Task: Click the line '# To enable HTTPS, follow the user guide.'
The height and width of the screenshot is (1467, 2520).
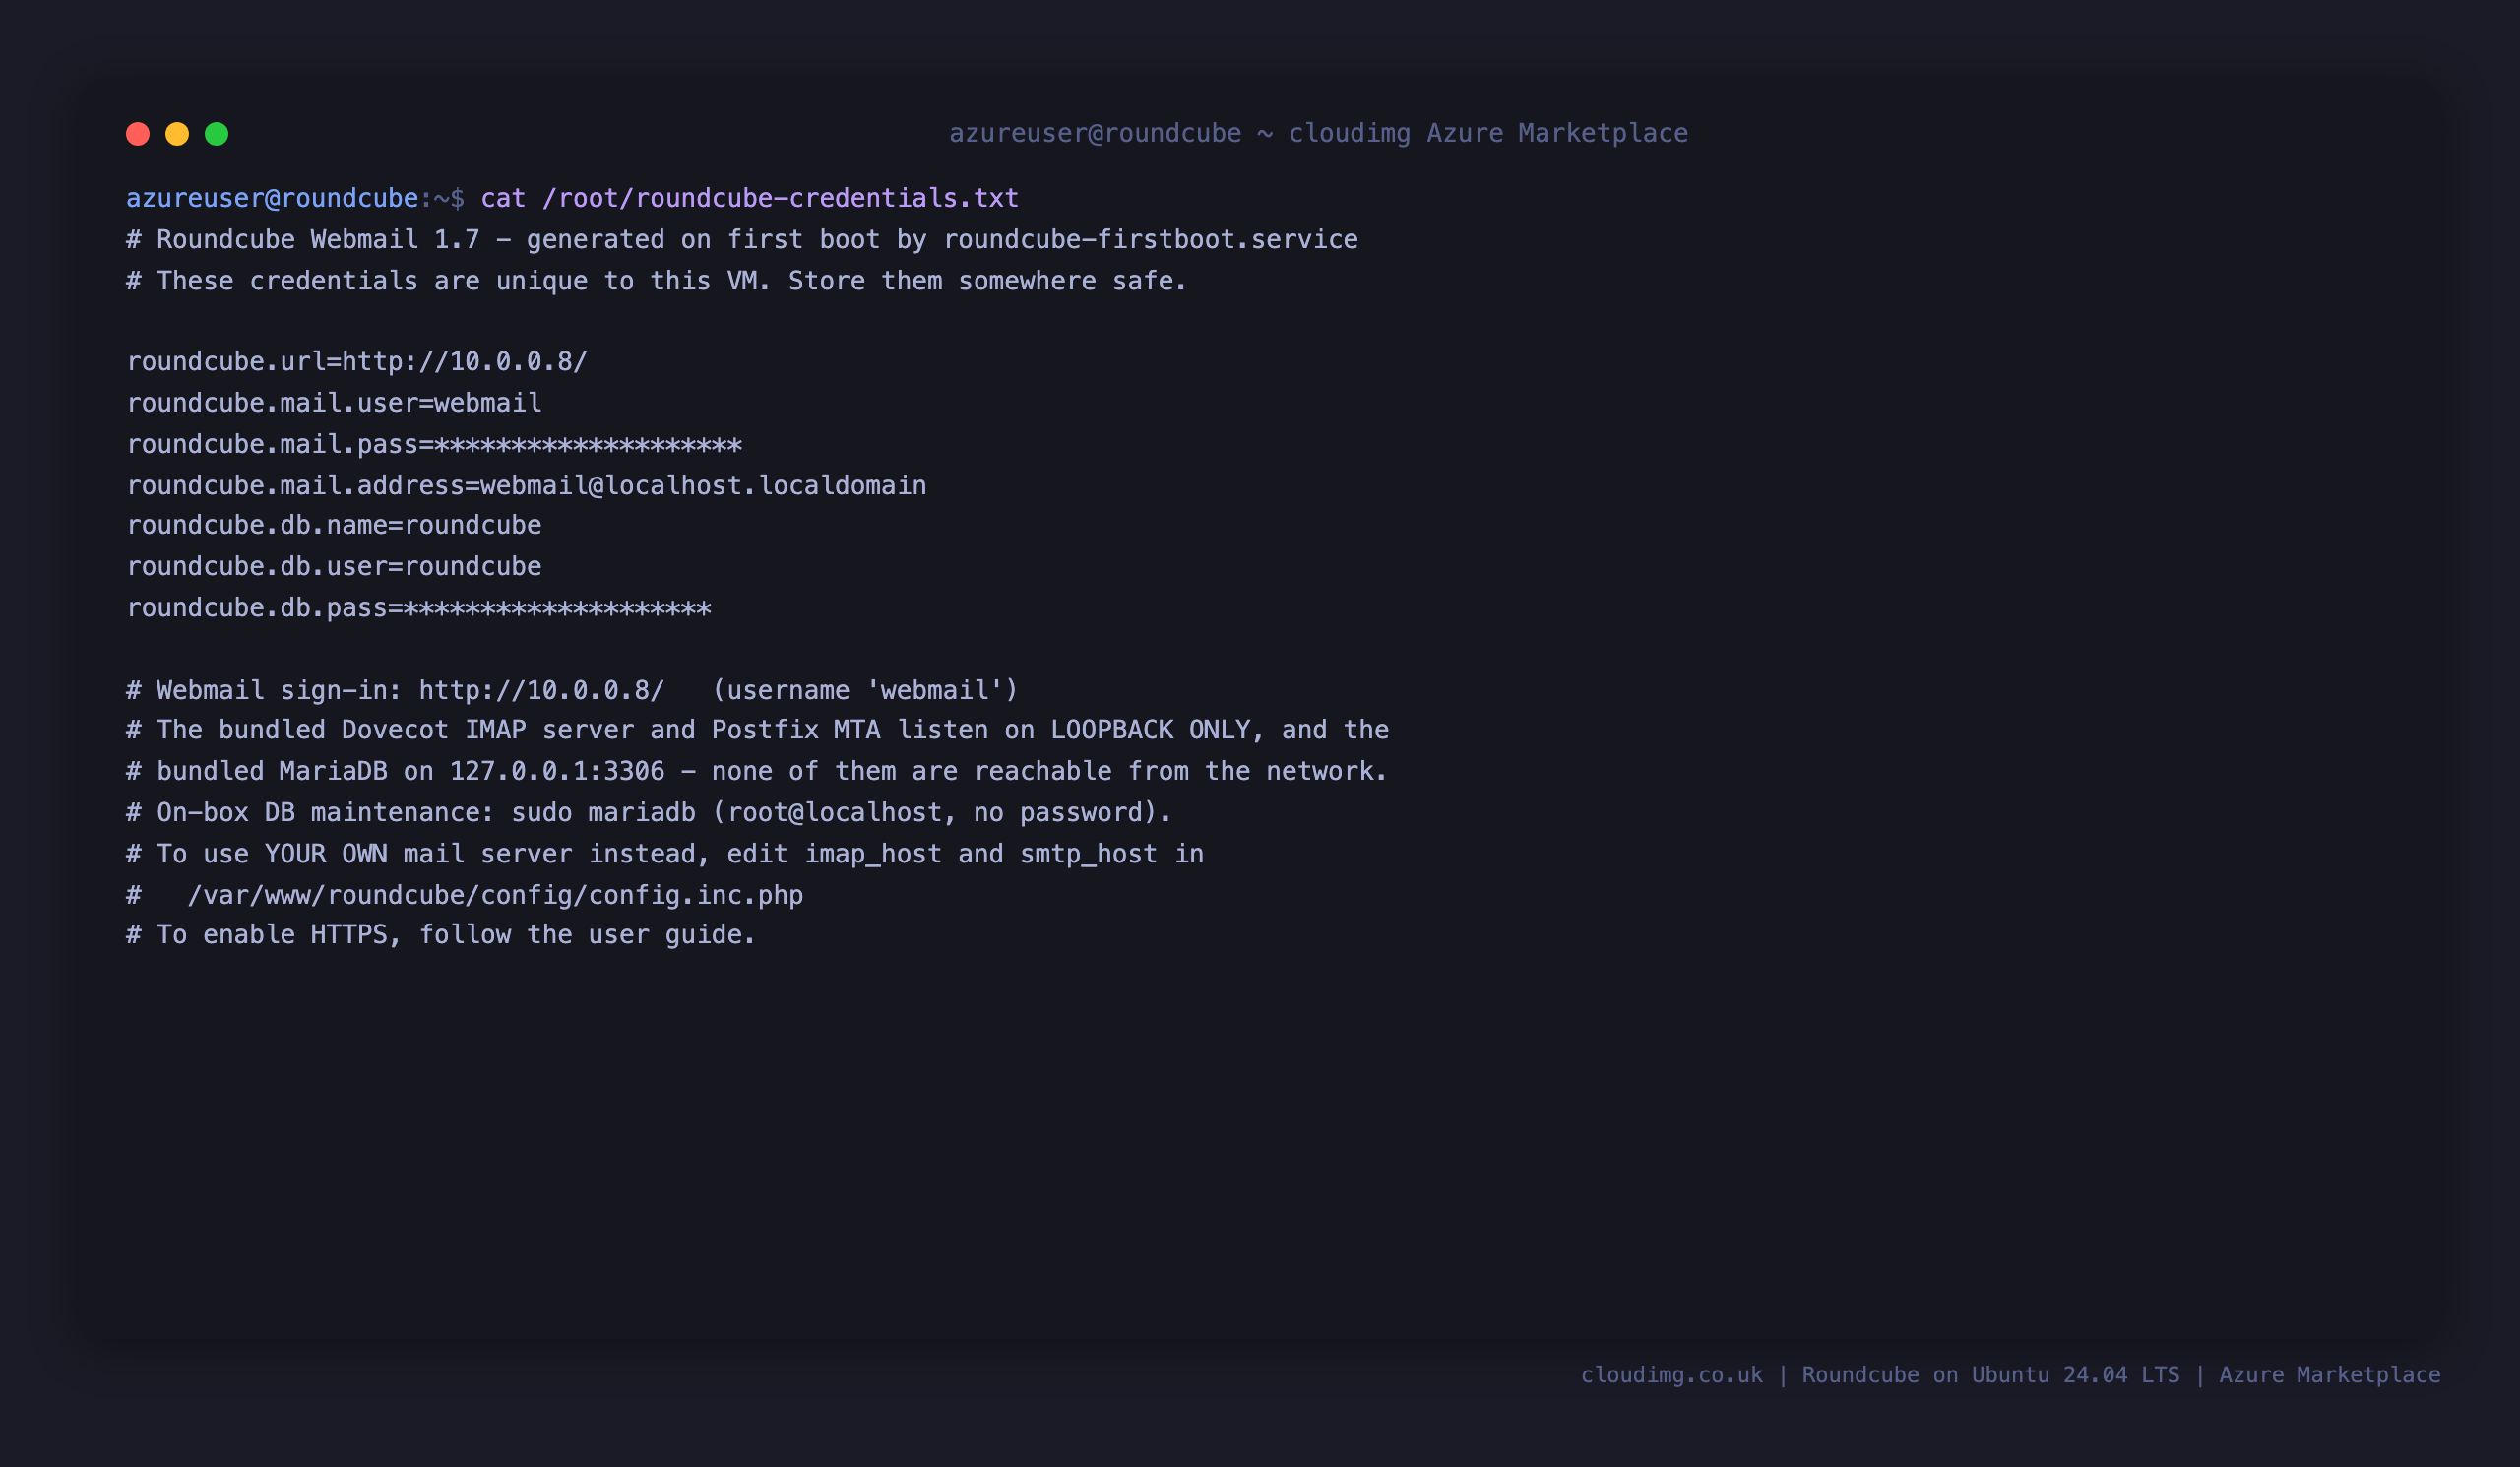Action: pos(441,935)
